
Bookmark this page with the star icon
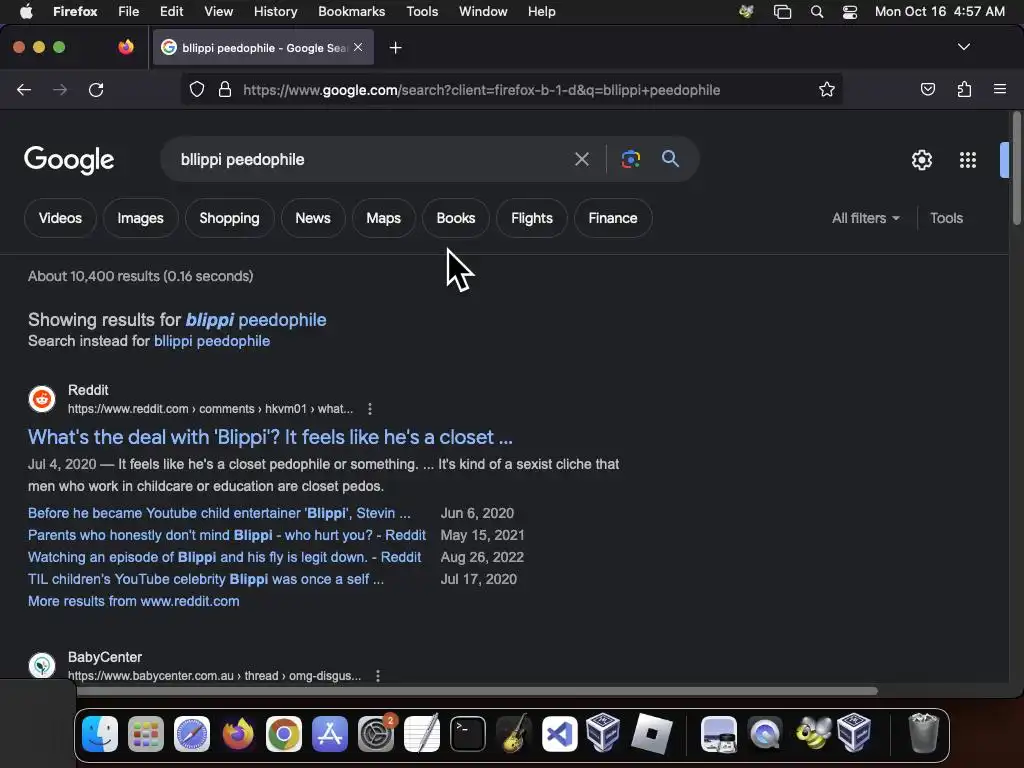point(827,89)
